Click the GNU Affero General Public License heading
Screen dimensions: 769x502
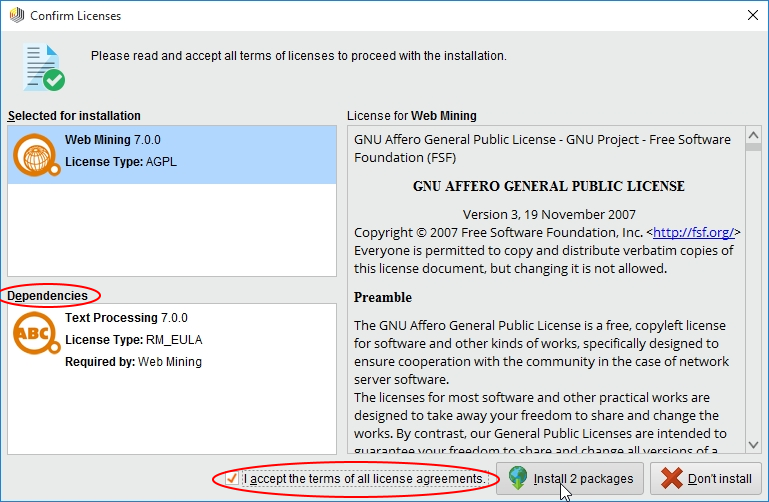pyautogui.click(x=548, y=186)
